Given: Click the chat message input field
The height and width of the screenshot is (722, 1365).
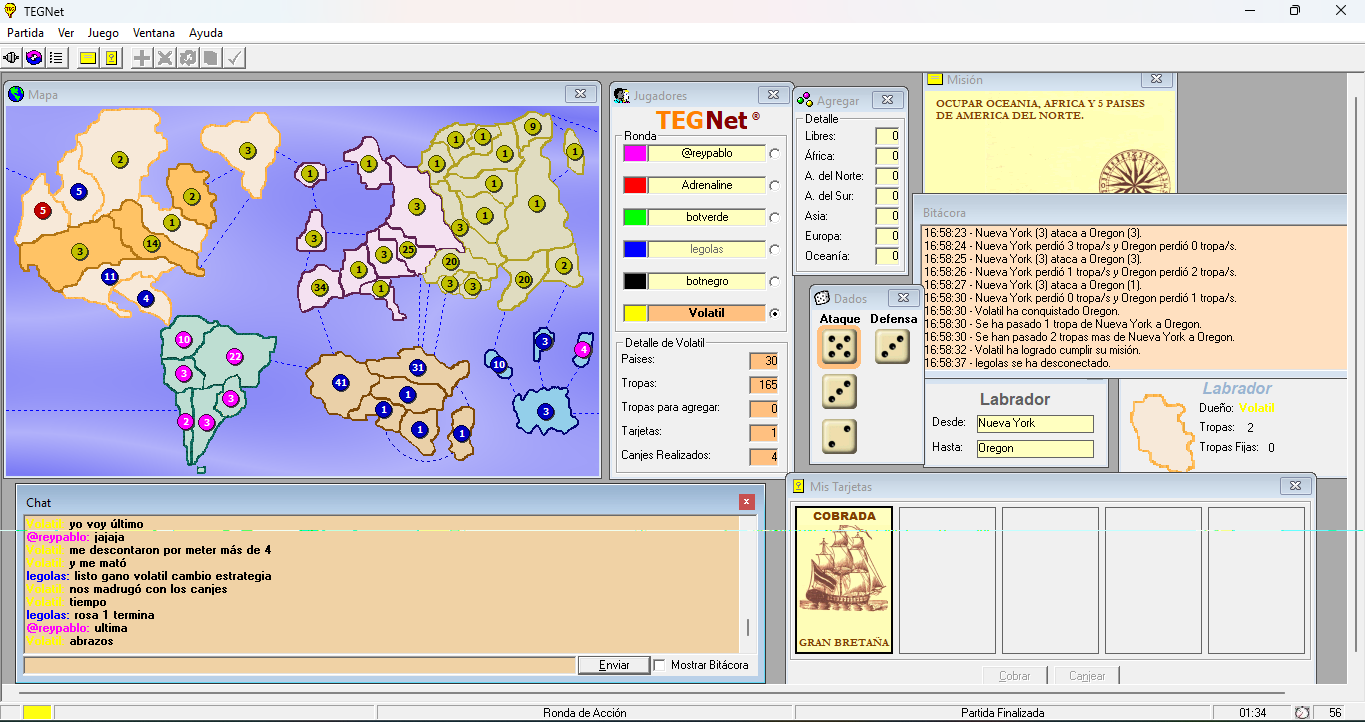Looking at the screenshot, I should point(300,665).
